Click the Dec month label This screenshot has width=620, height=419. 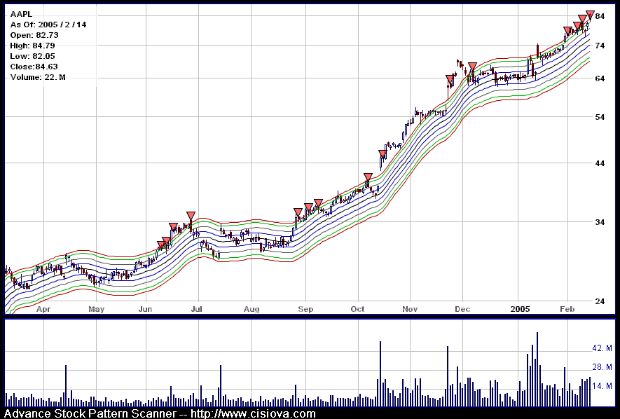(462, 309)
